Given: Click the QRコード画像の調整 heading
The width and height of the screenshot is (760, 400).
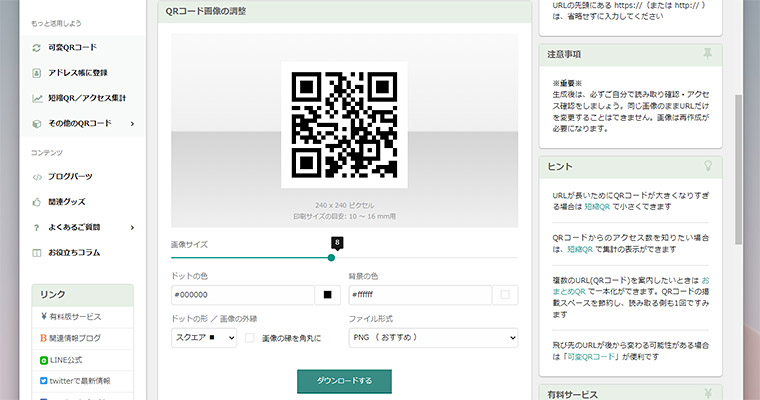Looking at the screenshot, I should point(206,11).
